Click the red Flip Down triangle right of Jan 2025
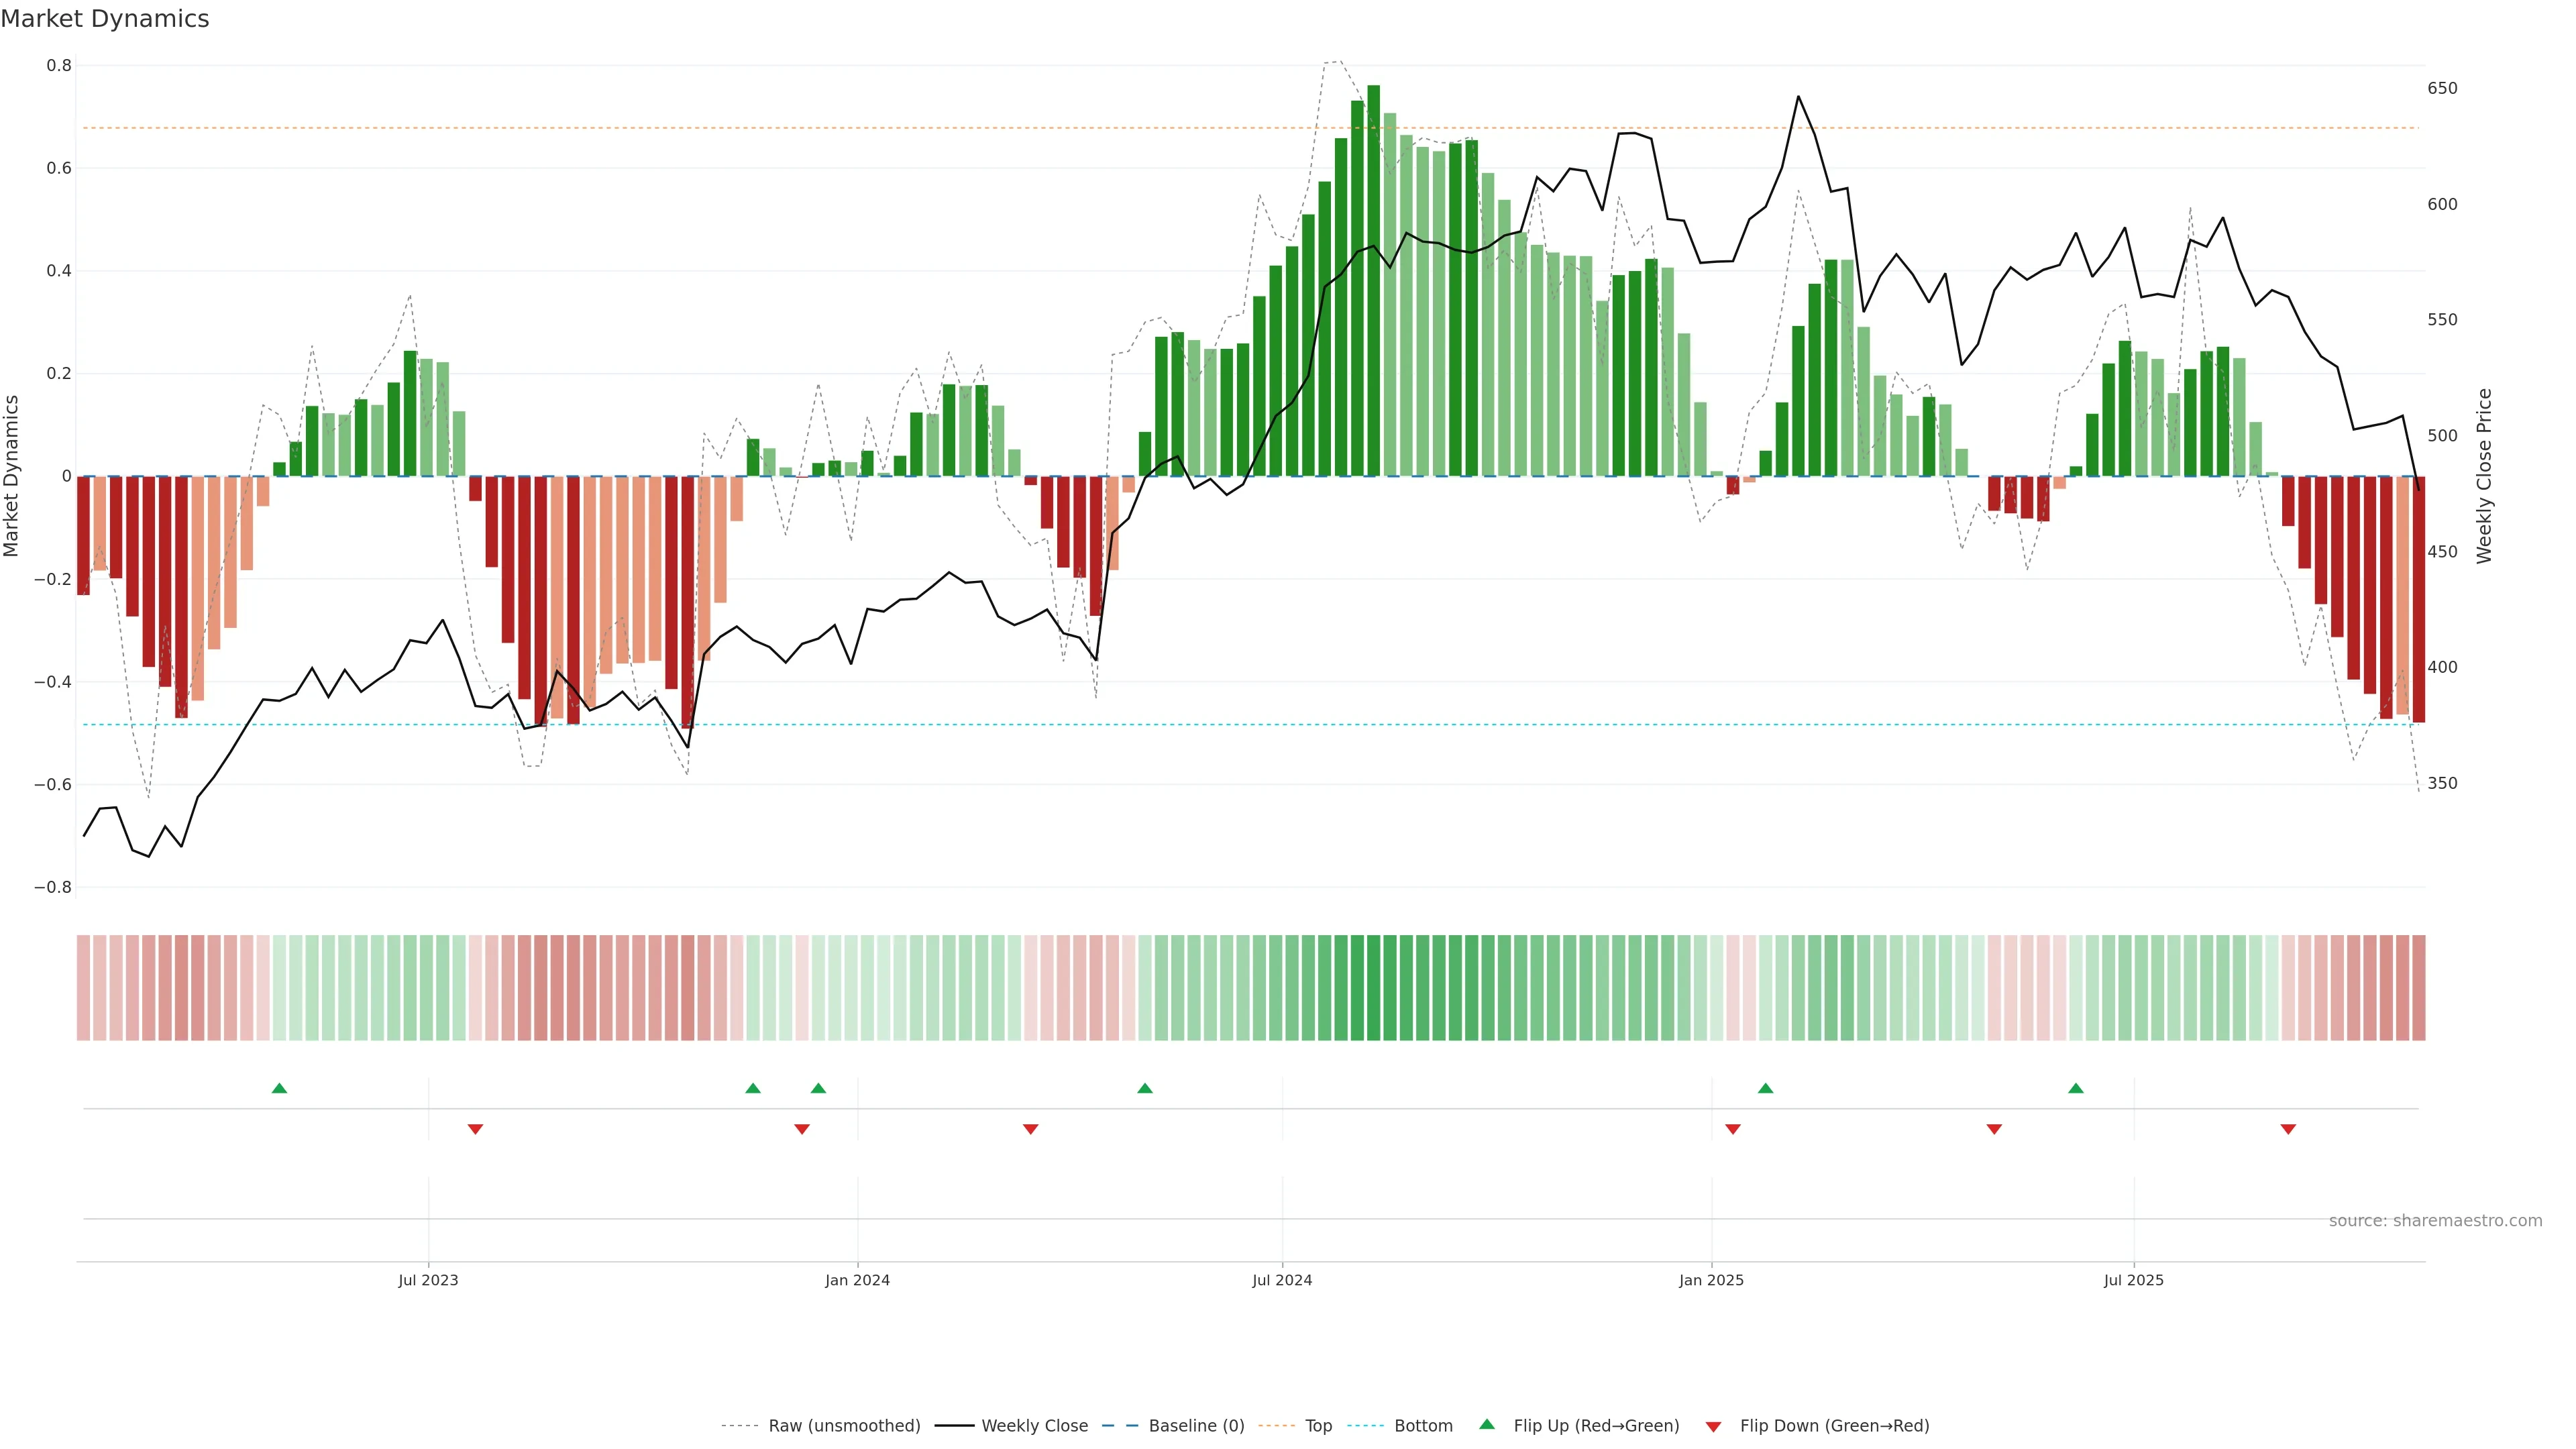The width and height of the screenshot is (2576, 1449). coord(1733,1129)
